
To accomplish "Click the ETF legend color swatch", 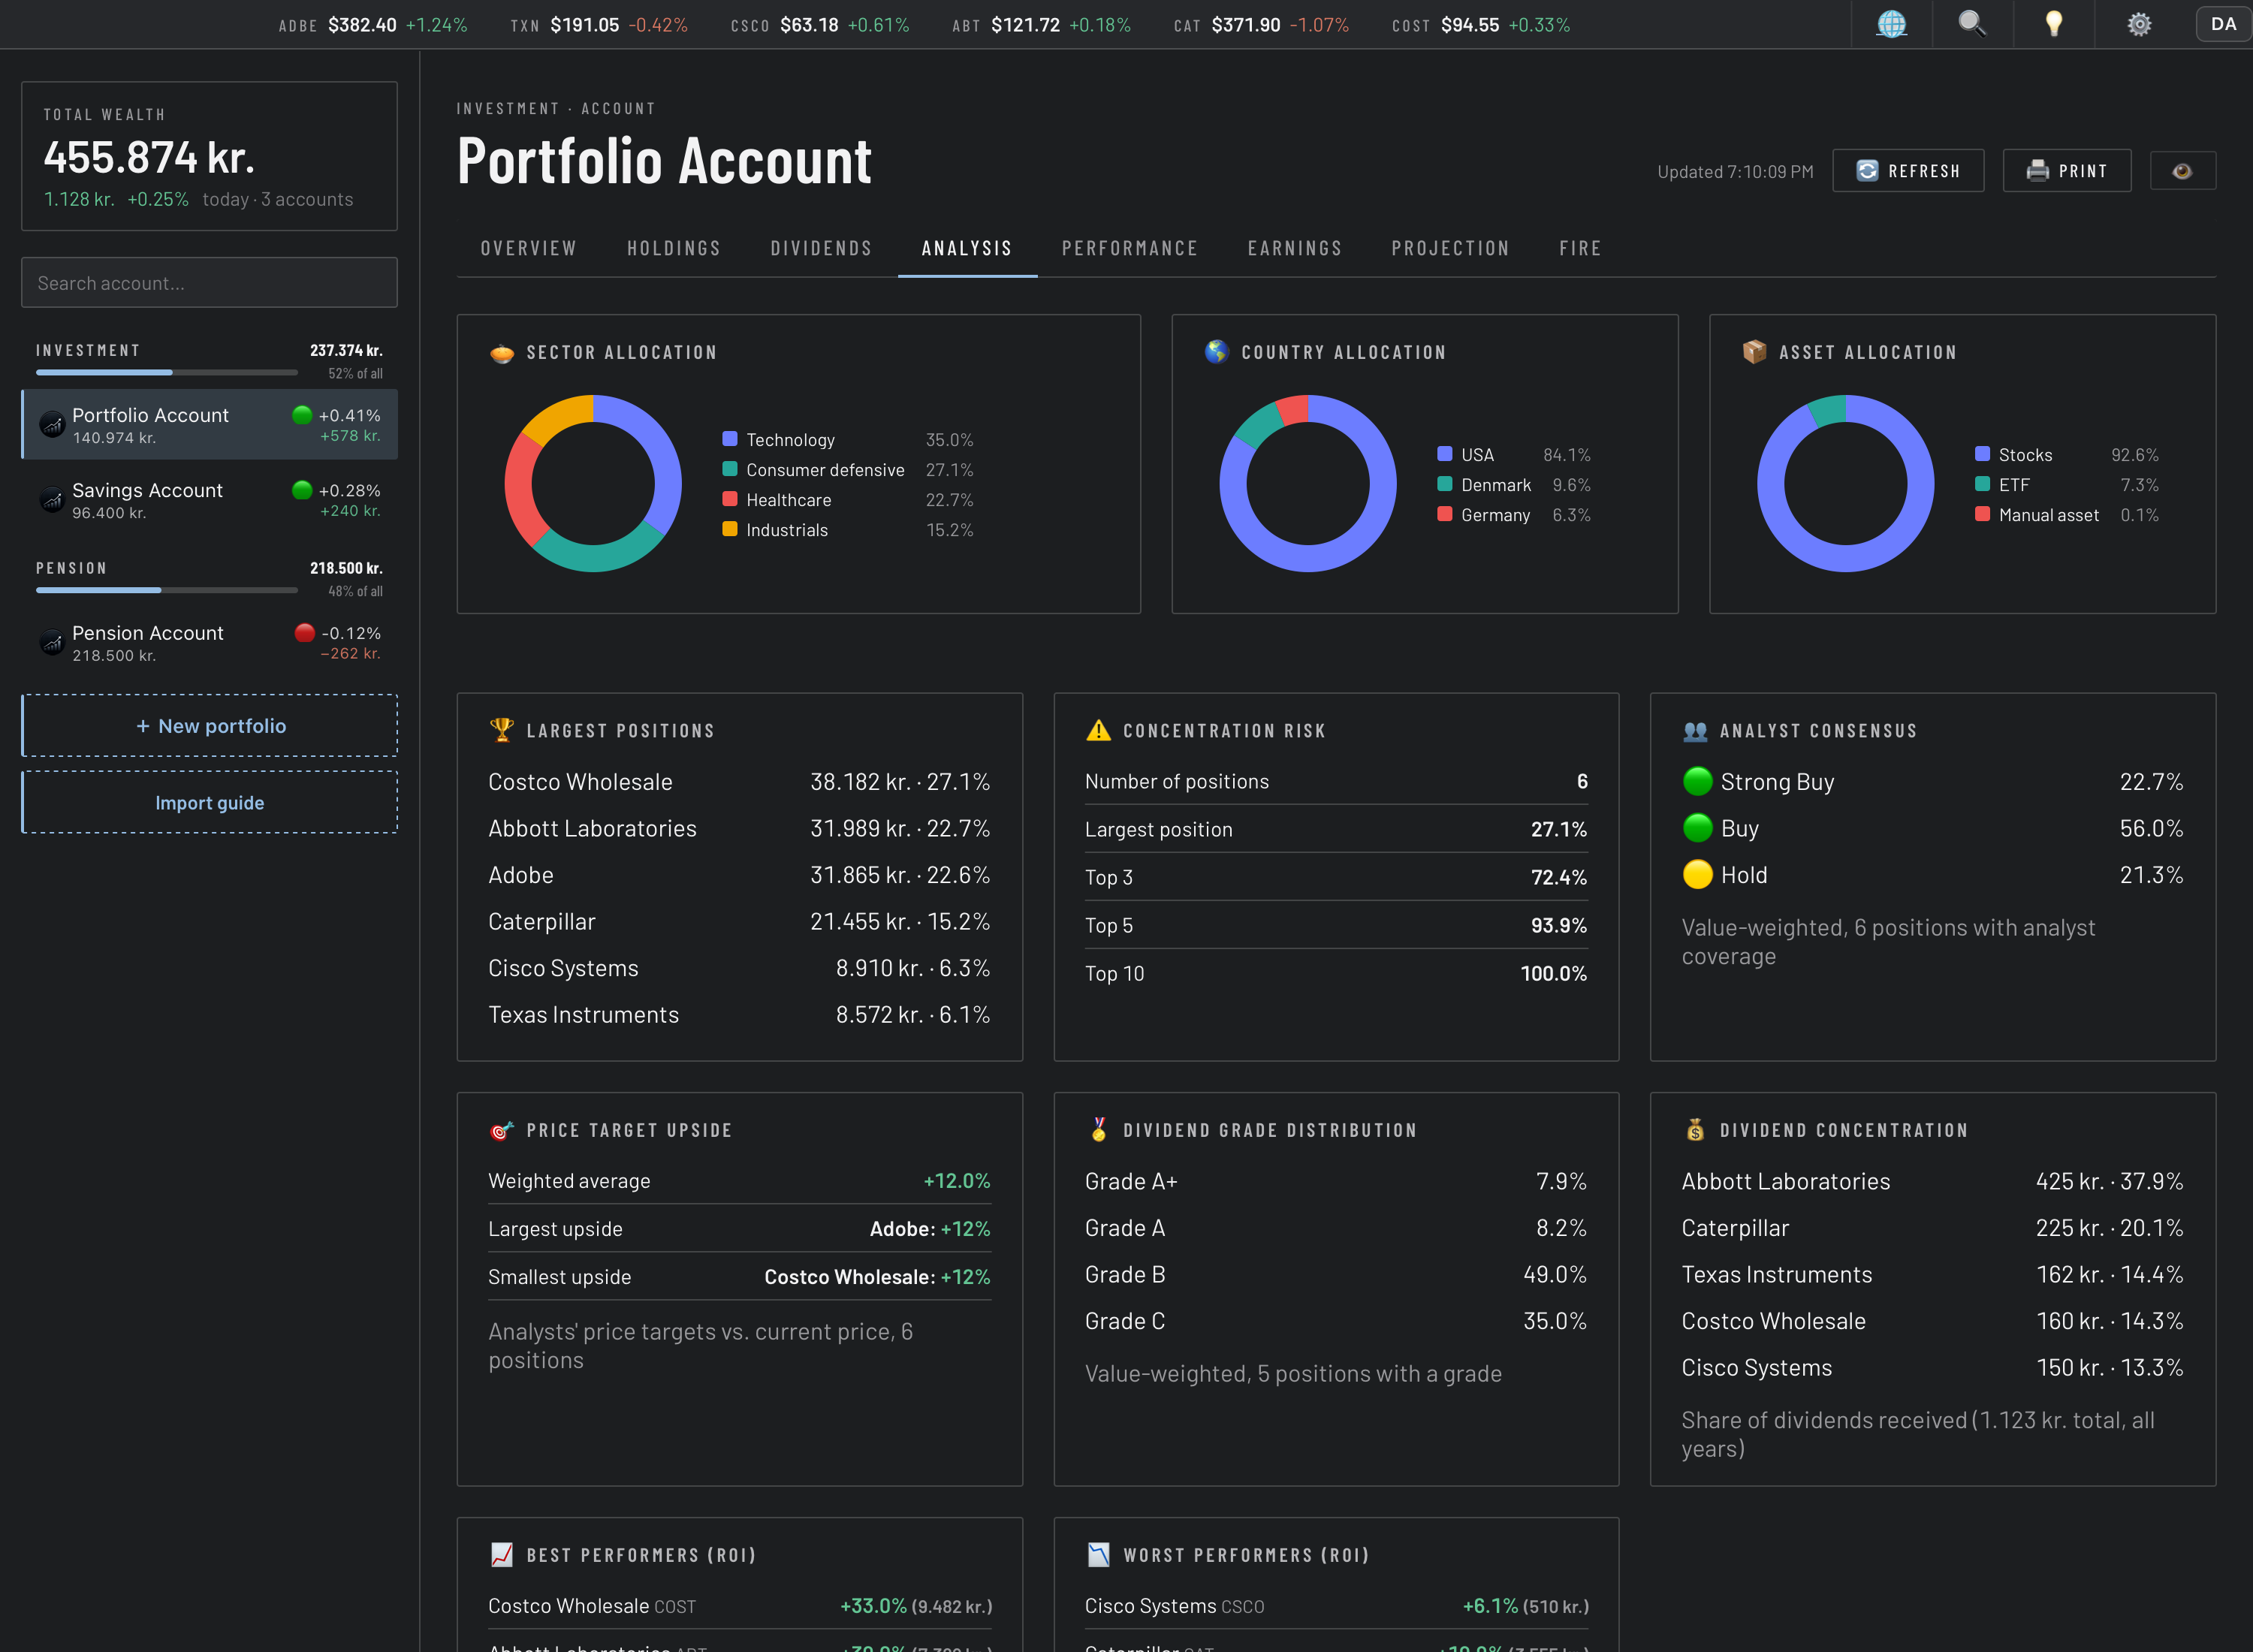I will tap(1982, 484).
